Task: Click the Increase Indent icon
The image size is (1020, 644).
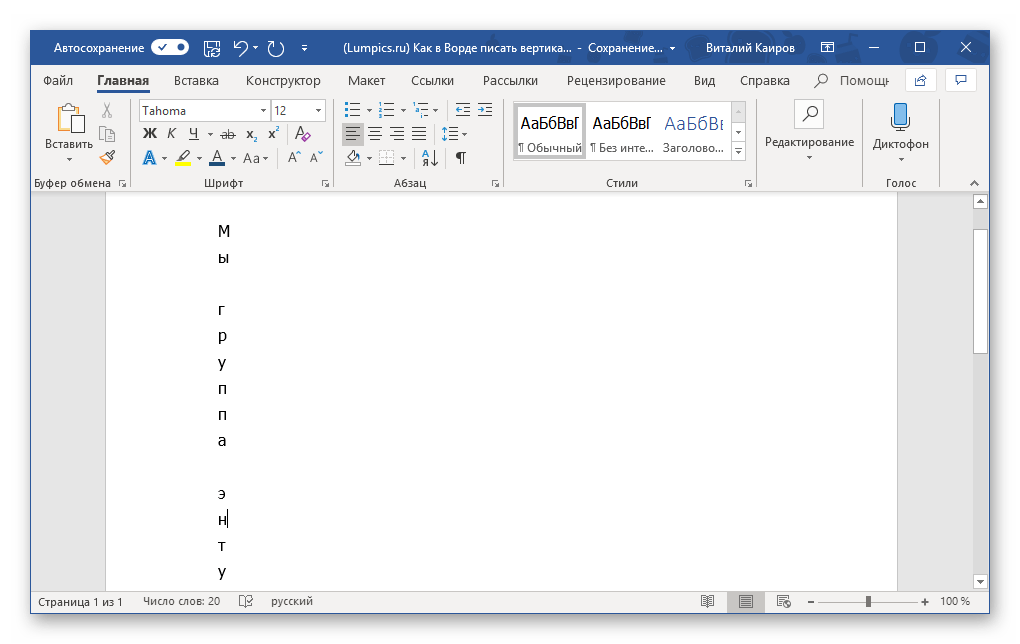Action: point(487,110)
